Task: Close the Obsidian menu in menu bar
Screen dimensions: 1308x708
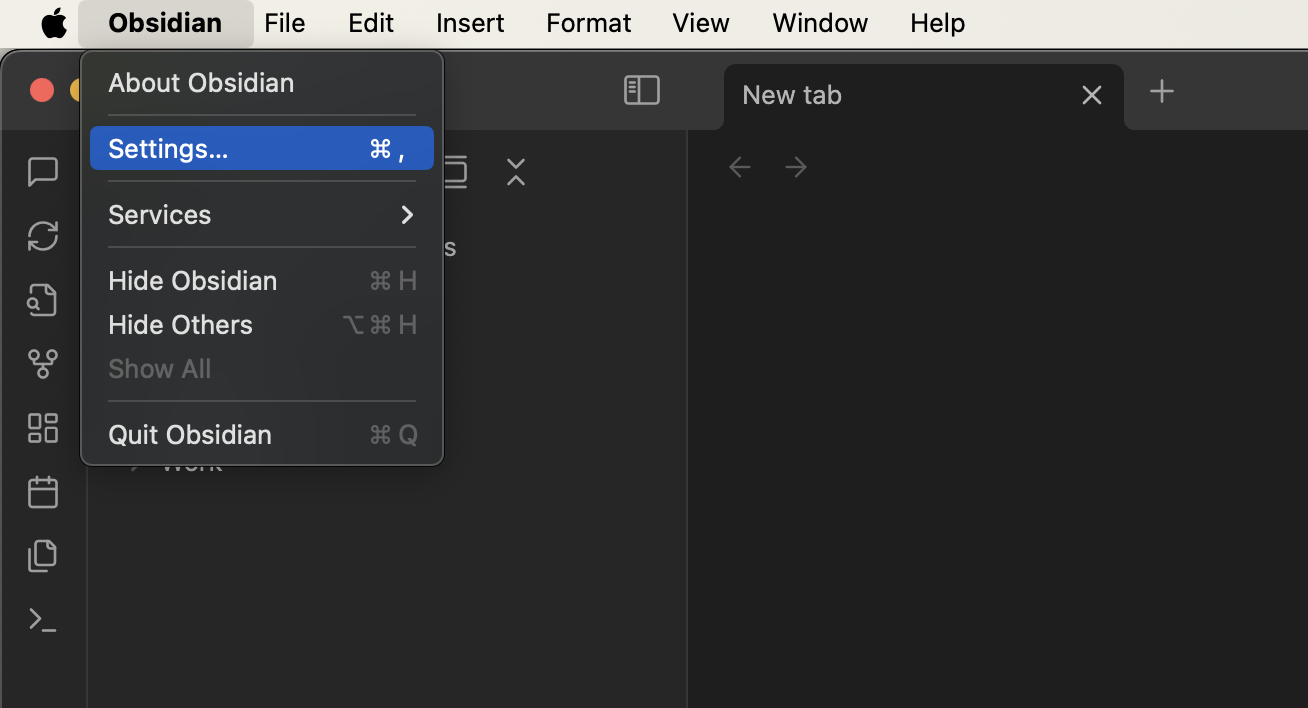Action: tap(165, 23)
